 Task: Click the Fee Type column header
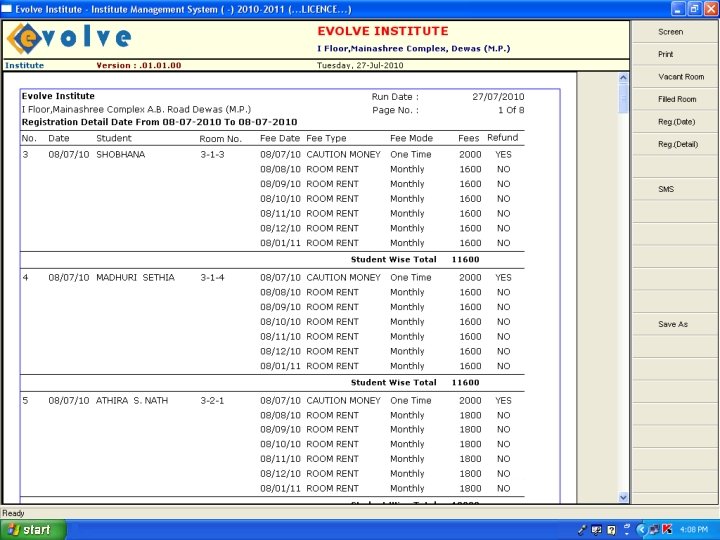pyautogui.click(x=326, y=138)
